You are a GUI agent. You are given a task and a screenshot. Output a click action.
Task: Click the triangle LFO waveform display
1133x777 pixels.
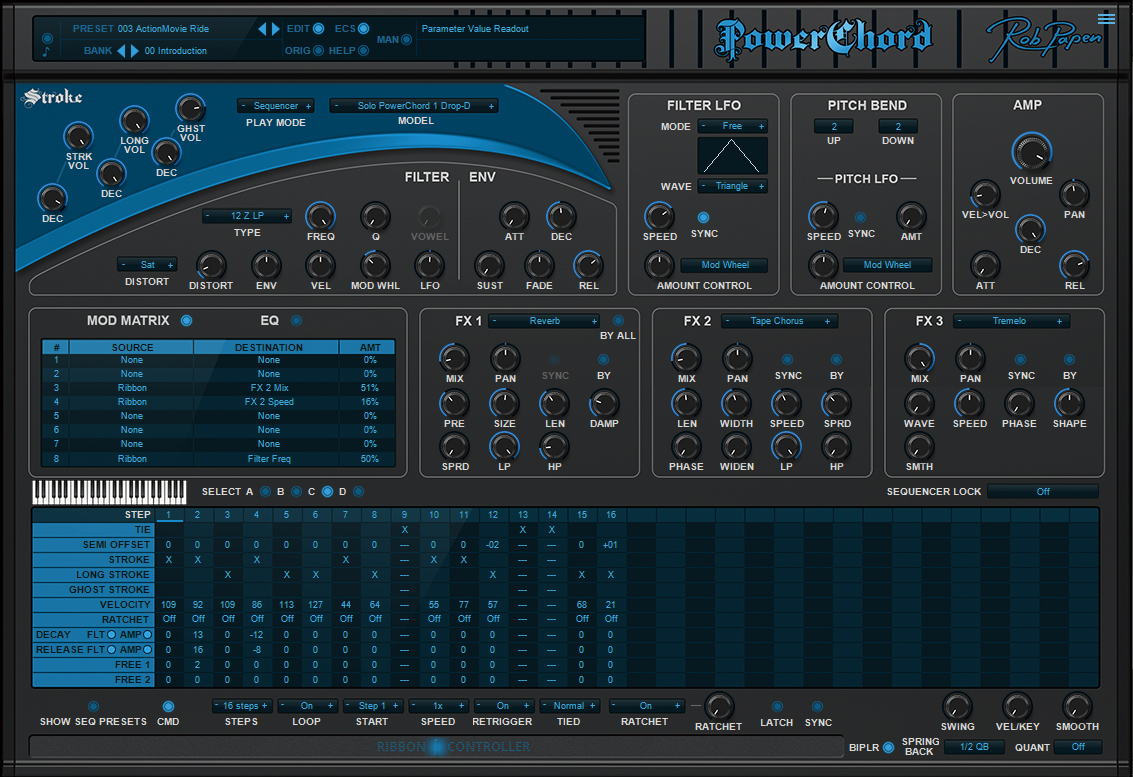732,155
